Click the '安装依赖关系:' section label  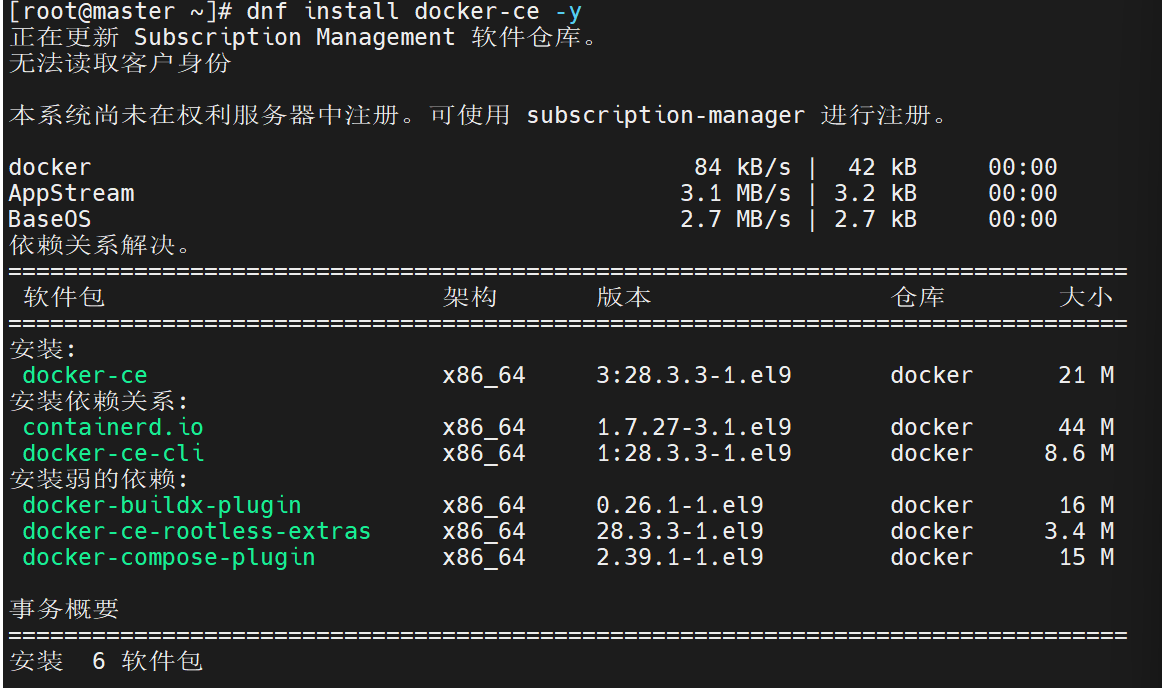click(99, 401)
